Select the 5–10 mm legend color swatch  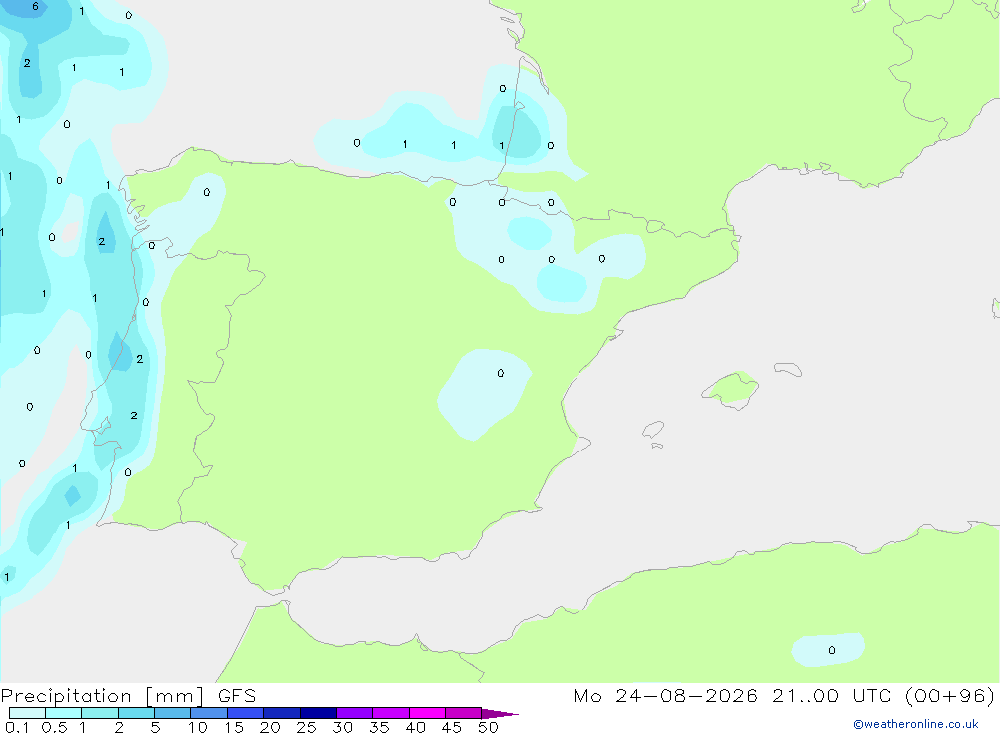click(173, 713)
